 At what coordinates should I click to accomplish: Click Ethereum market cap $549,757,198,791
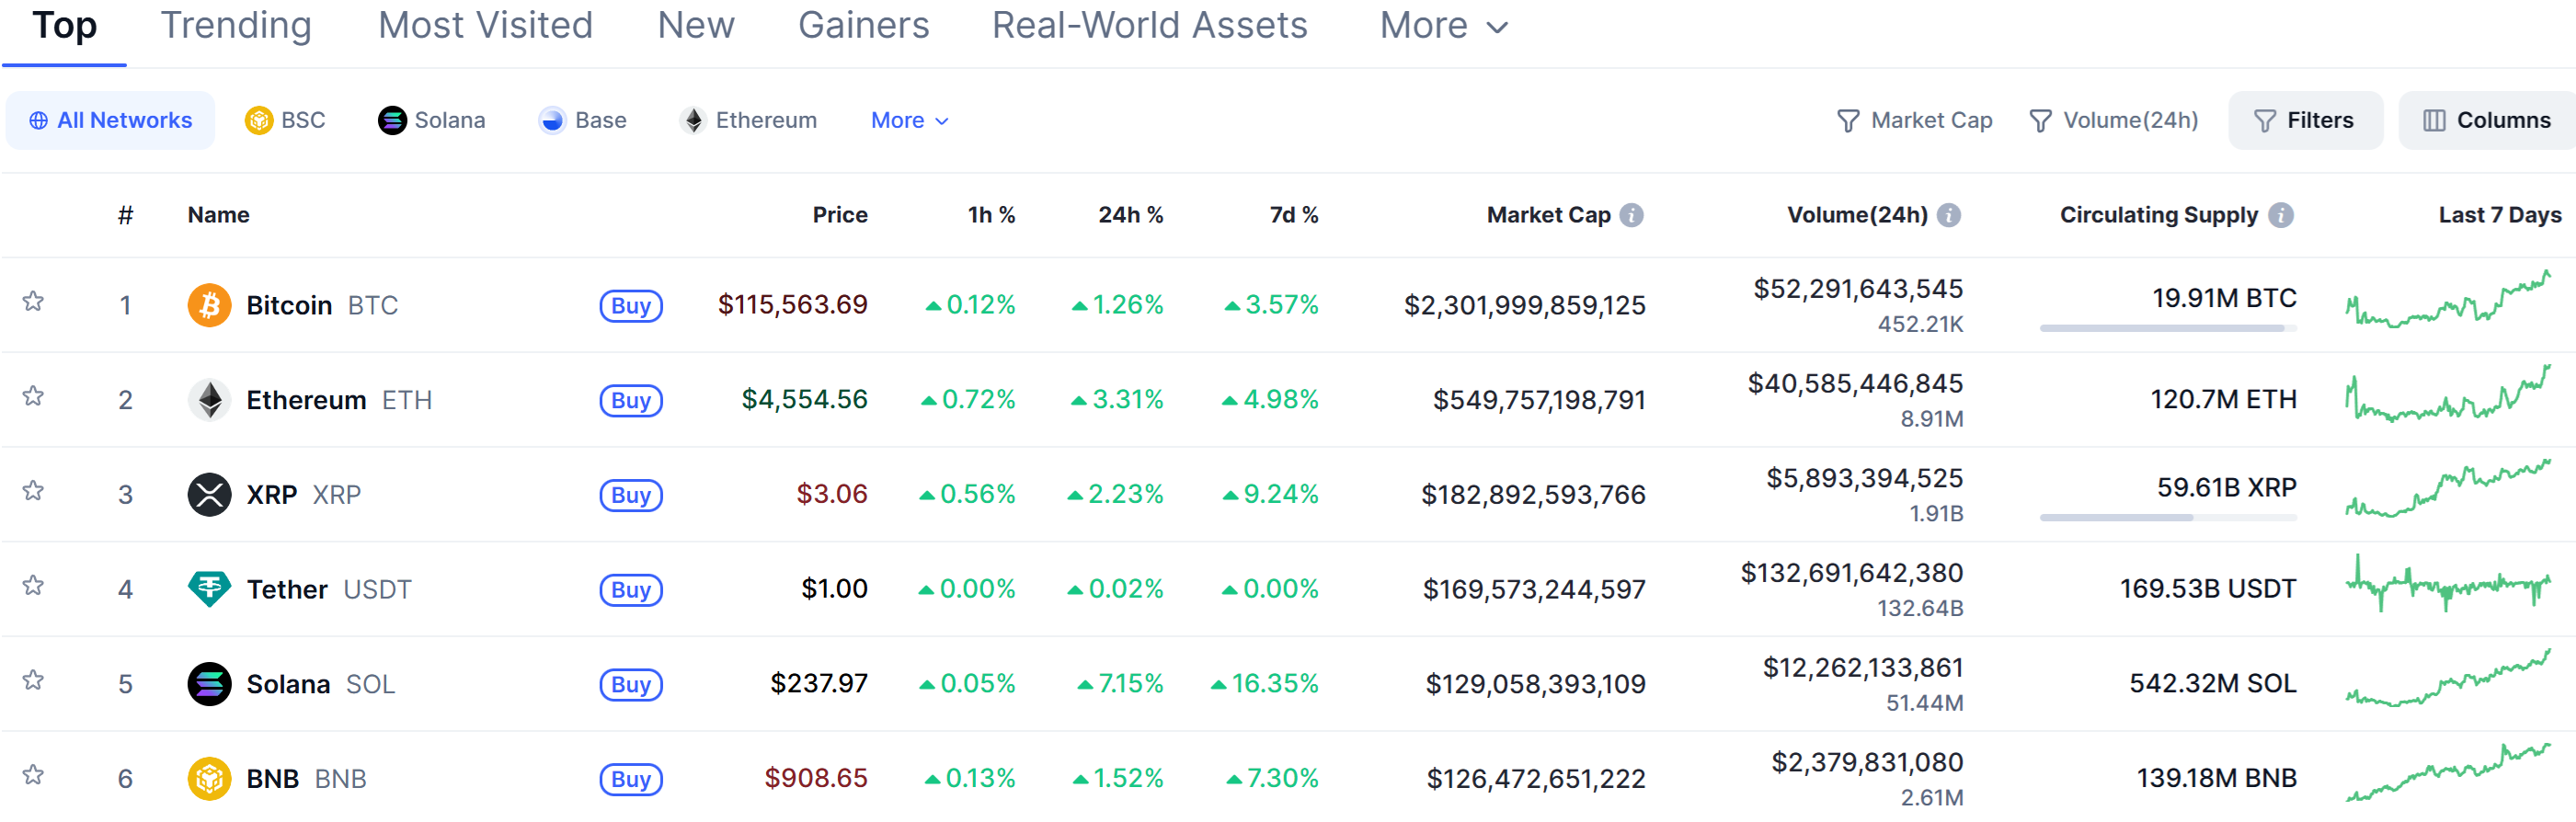click(x=1539, y=400)
